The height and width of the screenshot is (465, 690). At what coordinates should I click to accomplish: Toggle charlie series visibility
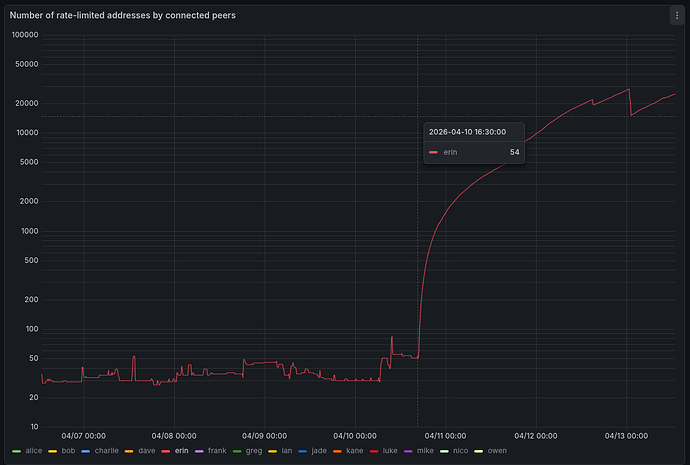click(x=106, y=451)
